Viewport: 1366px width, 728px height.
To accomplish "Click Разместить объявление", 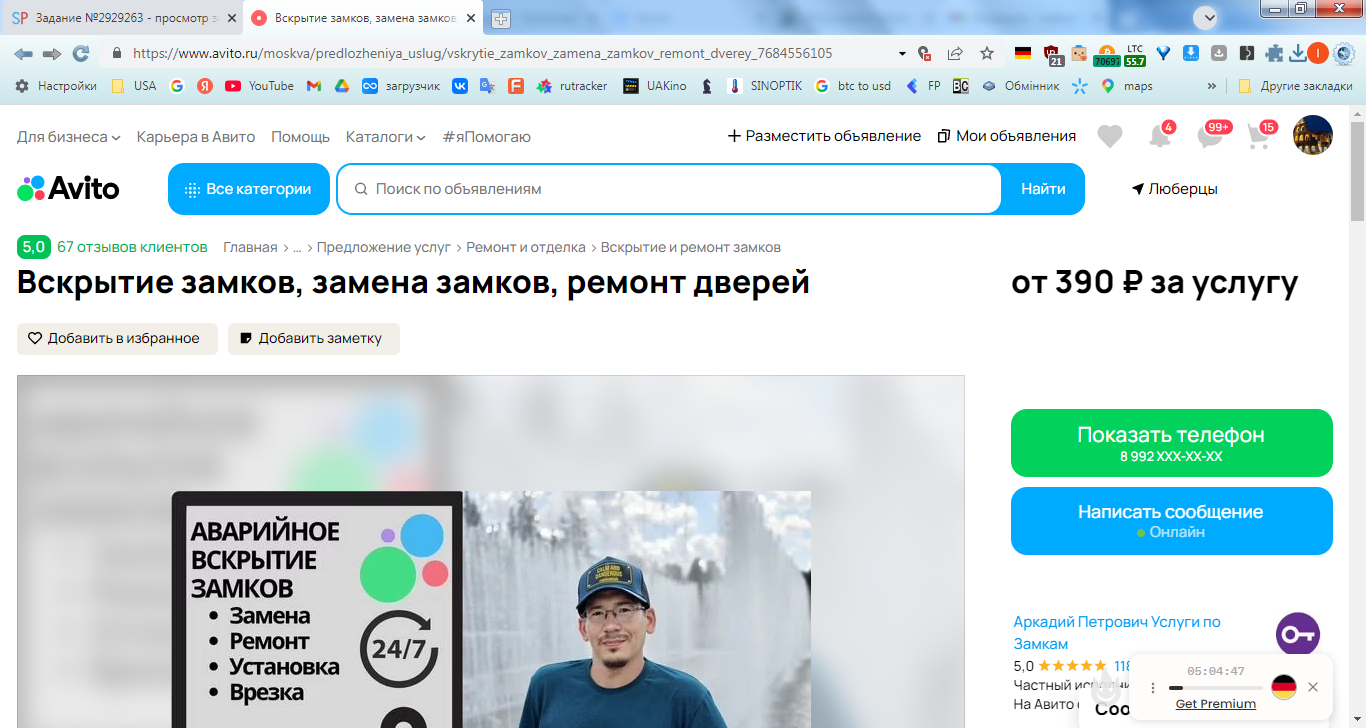I will point(824,136).
